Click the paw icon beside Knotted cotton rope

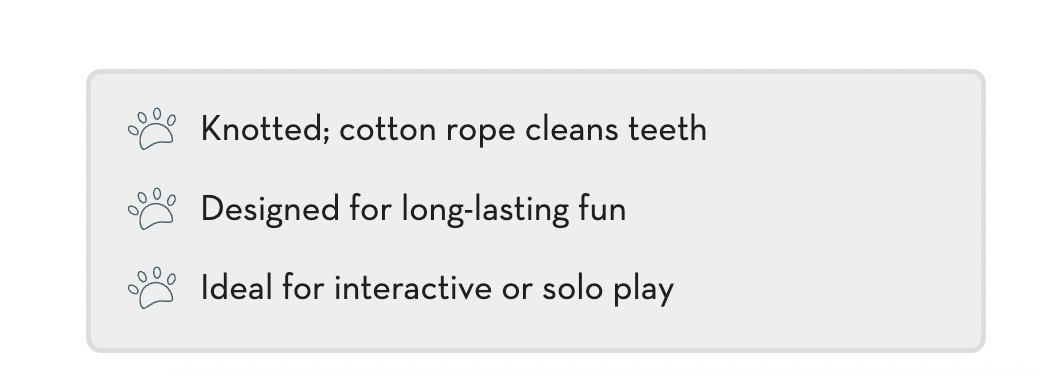click(152, 129)
